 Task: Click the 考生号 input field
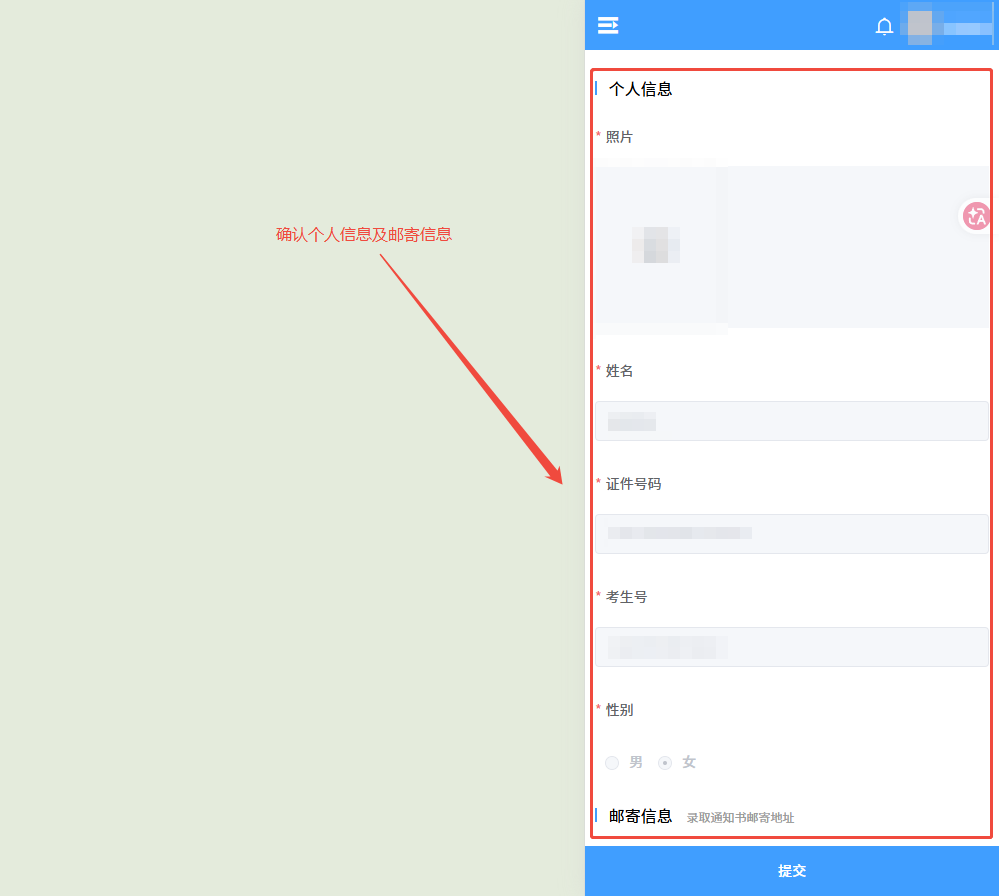[x=791, y=647]
